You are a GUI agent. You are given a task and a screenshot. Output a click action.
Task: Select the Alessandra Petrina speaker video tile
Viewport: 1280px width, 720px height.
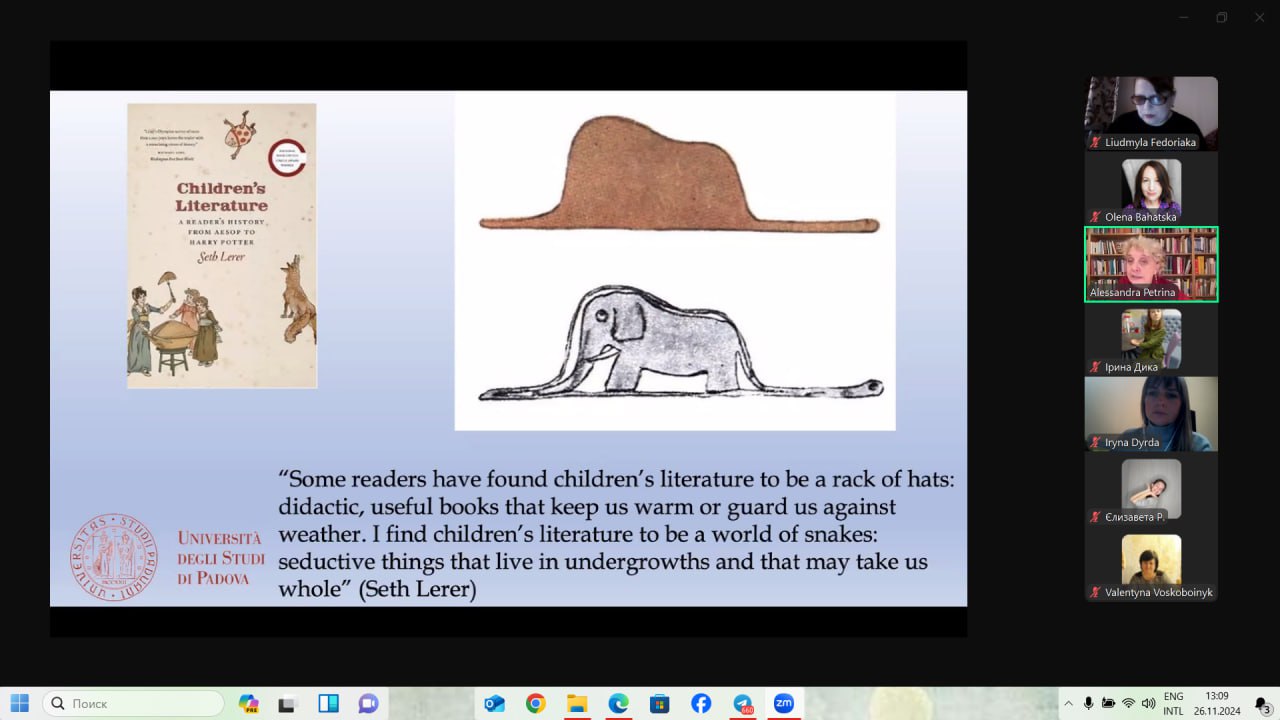pyautogui.click(x=1151, y=264)
